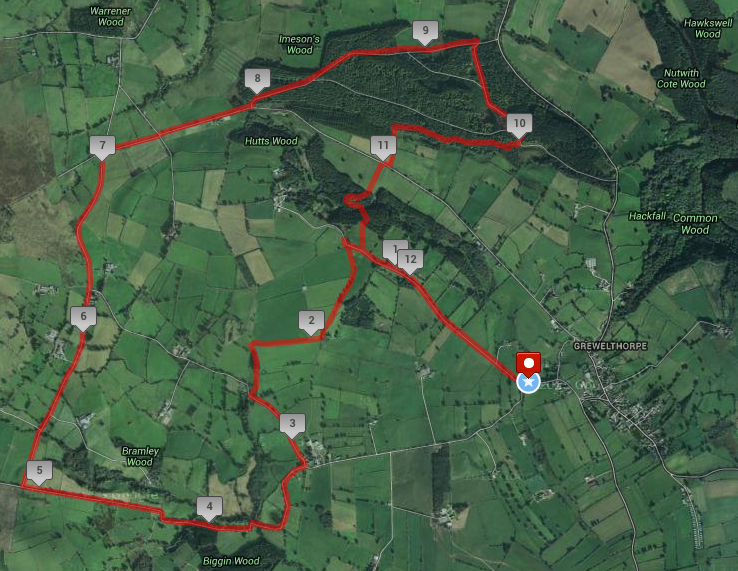Select the mile 5 marker

pyautogui.click(x=39, y=472)
